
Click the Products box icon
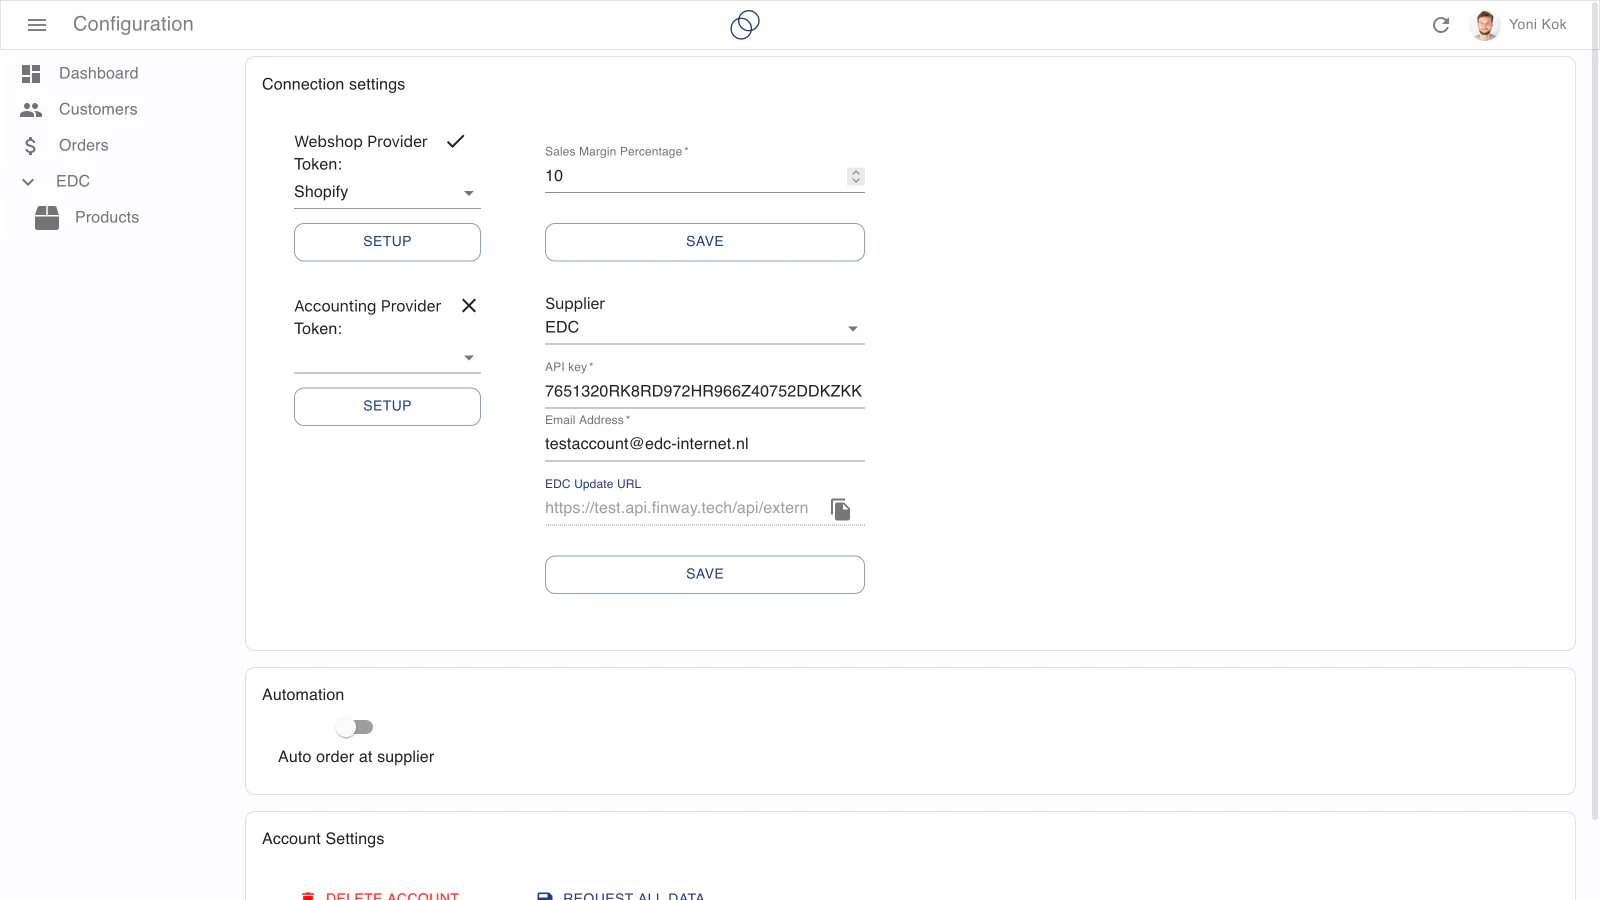click(x=47, y=218)
